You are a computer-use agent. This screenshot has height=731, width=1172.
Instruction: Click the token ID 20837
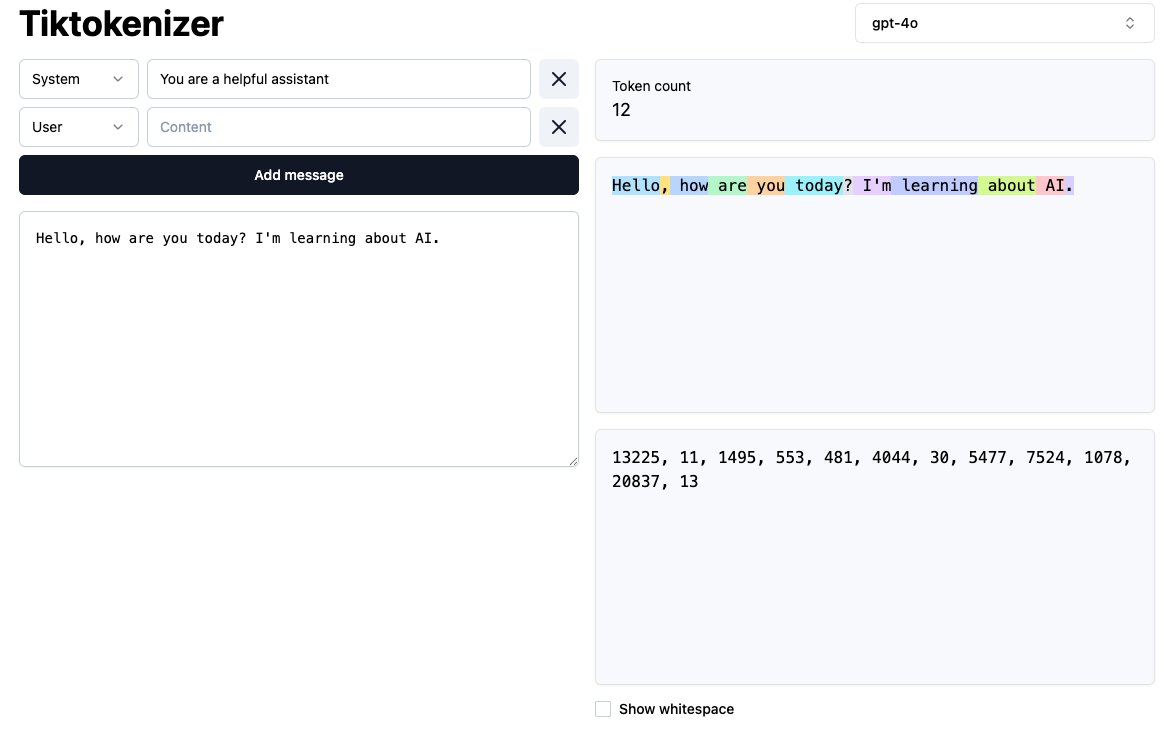(636, 482)
